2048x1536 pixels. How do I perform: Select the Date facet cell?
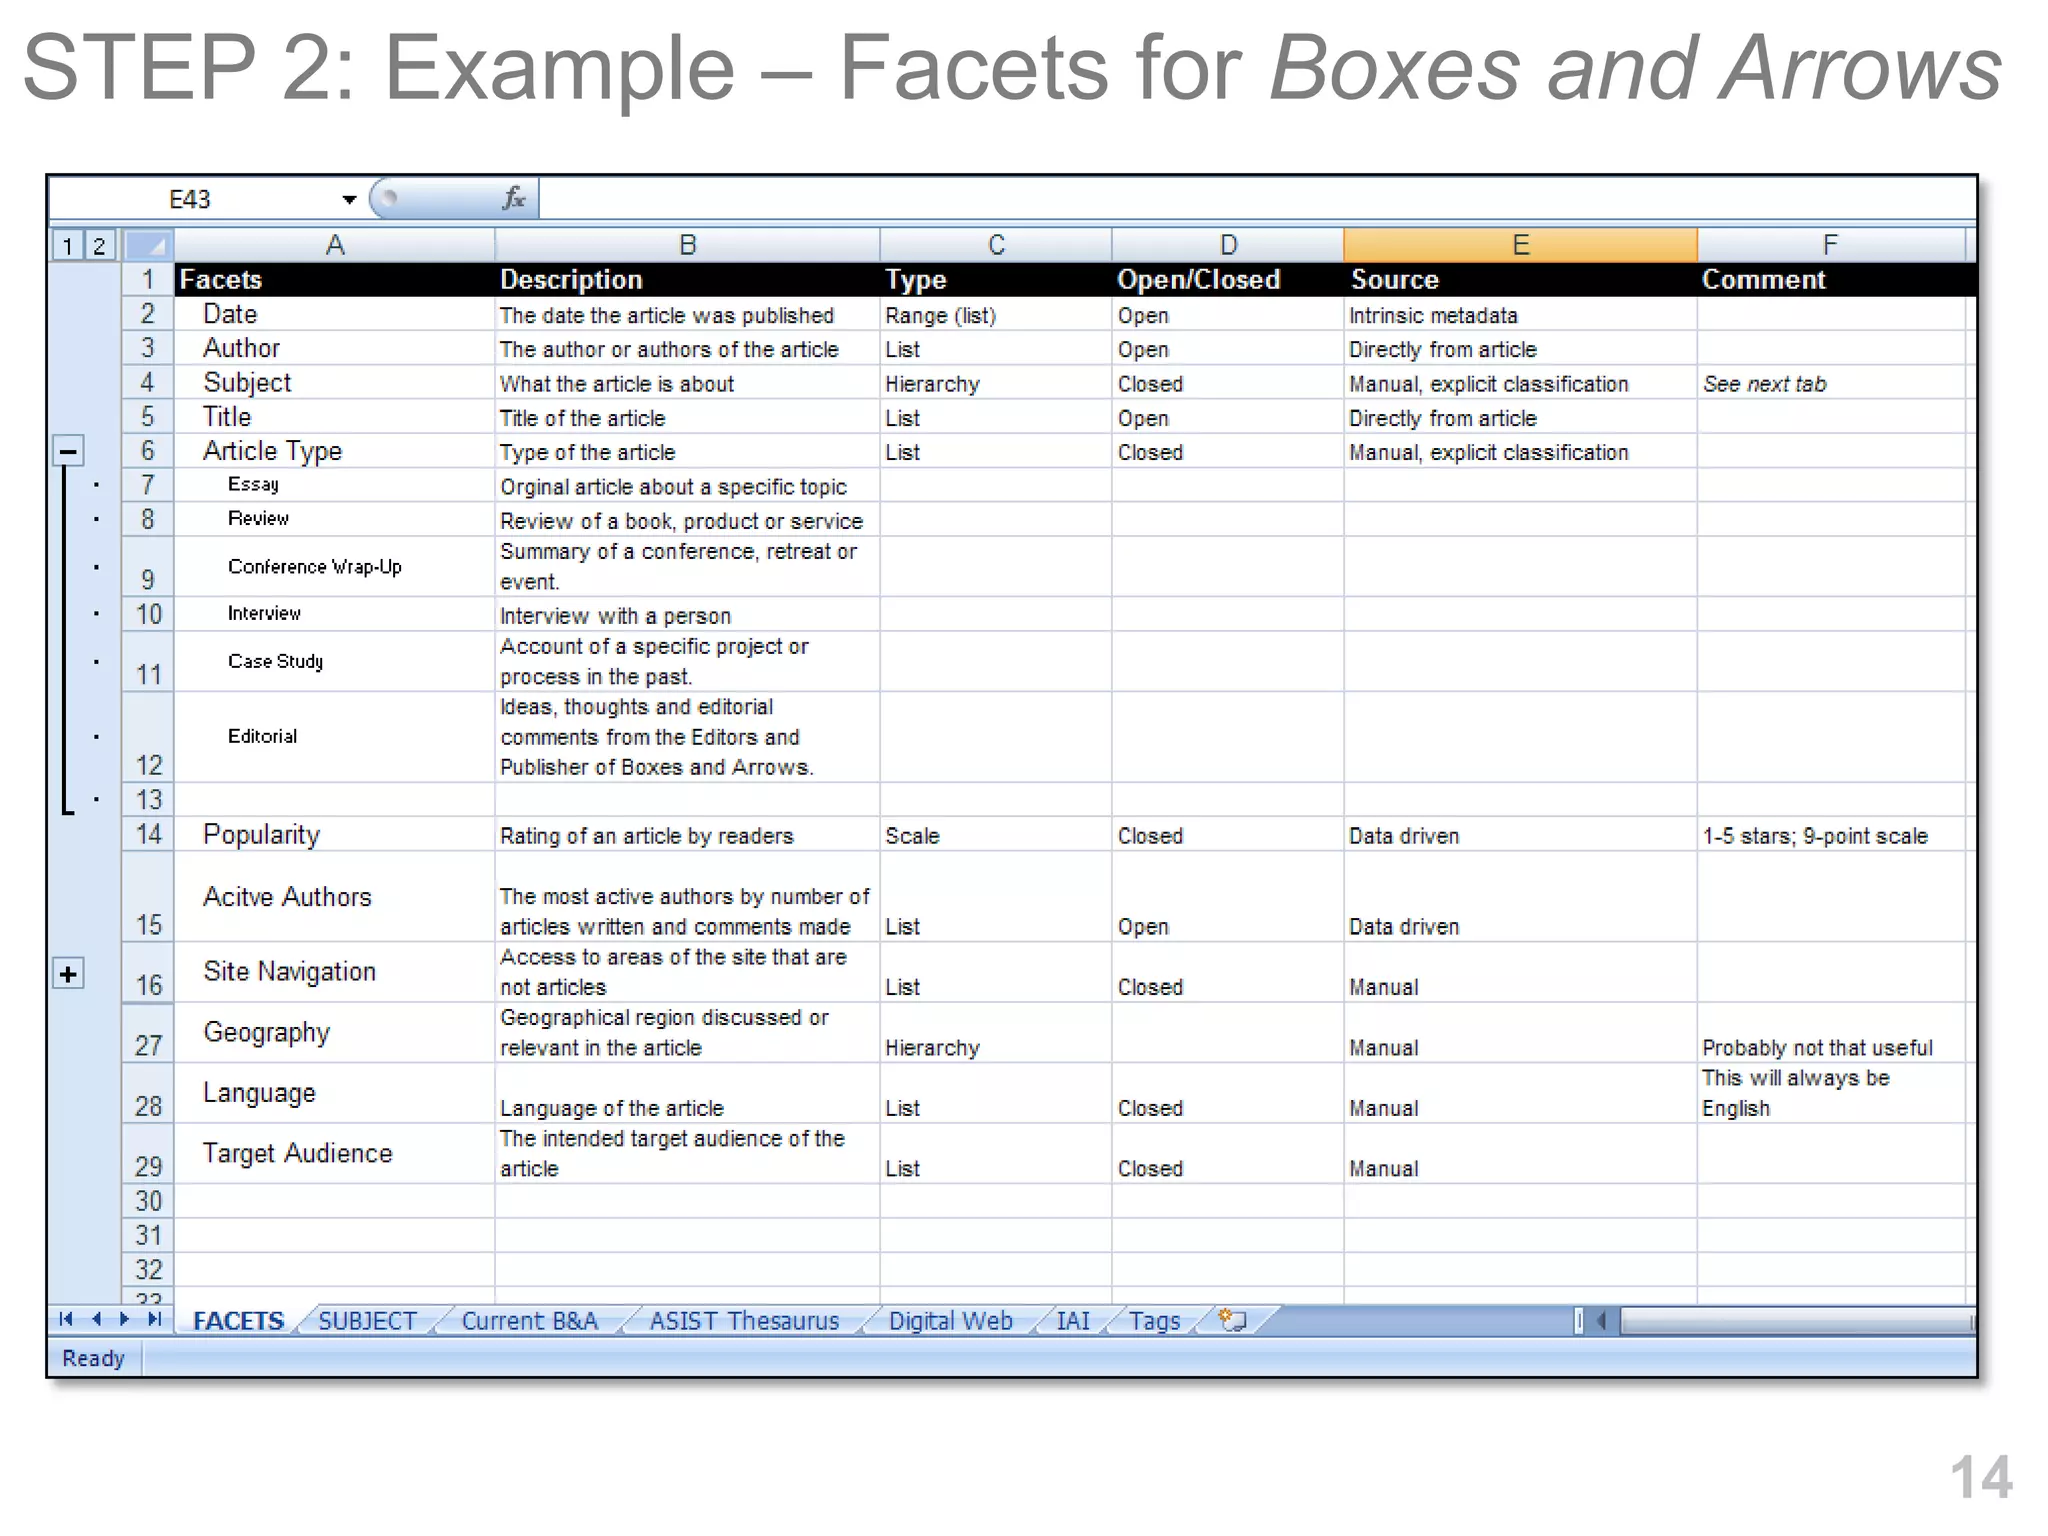click(x=335, y=314)
